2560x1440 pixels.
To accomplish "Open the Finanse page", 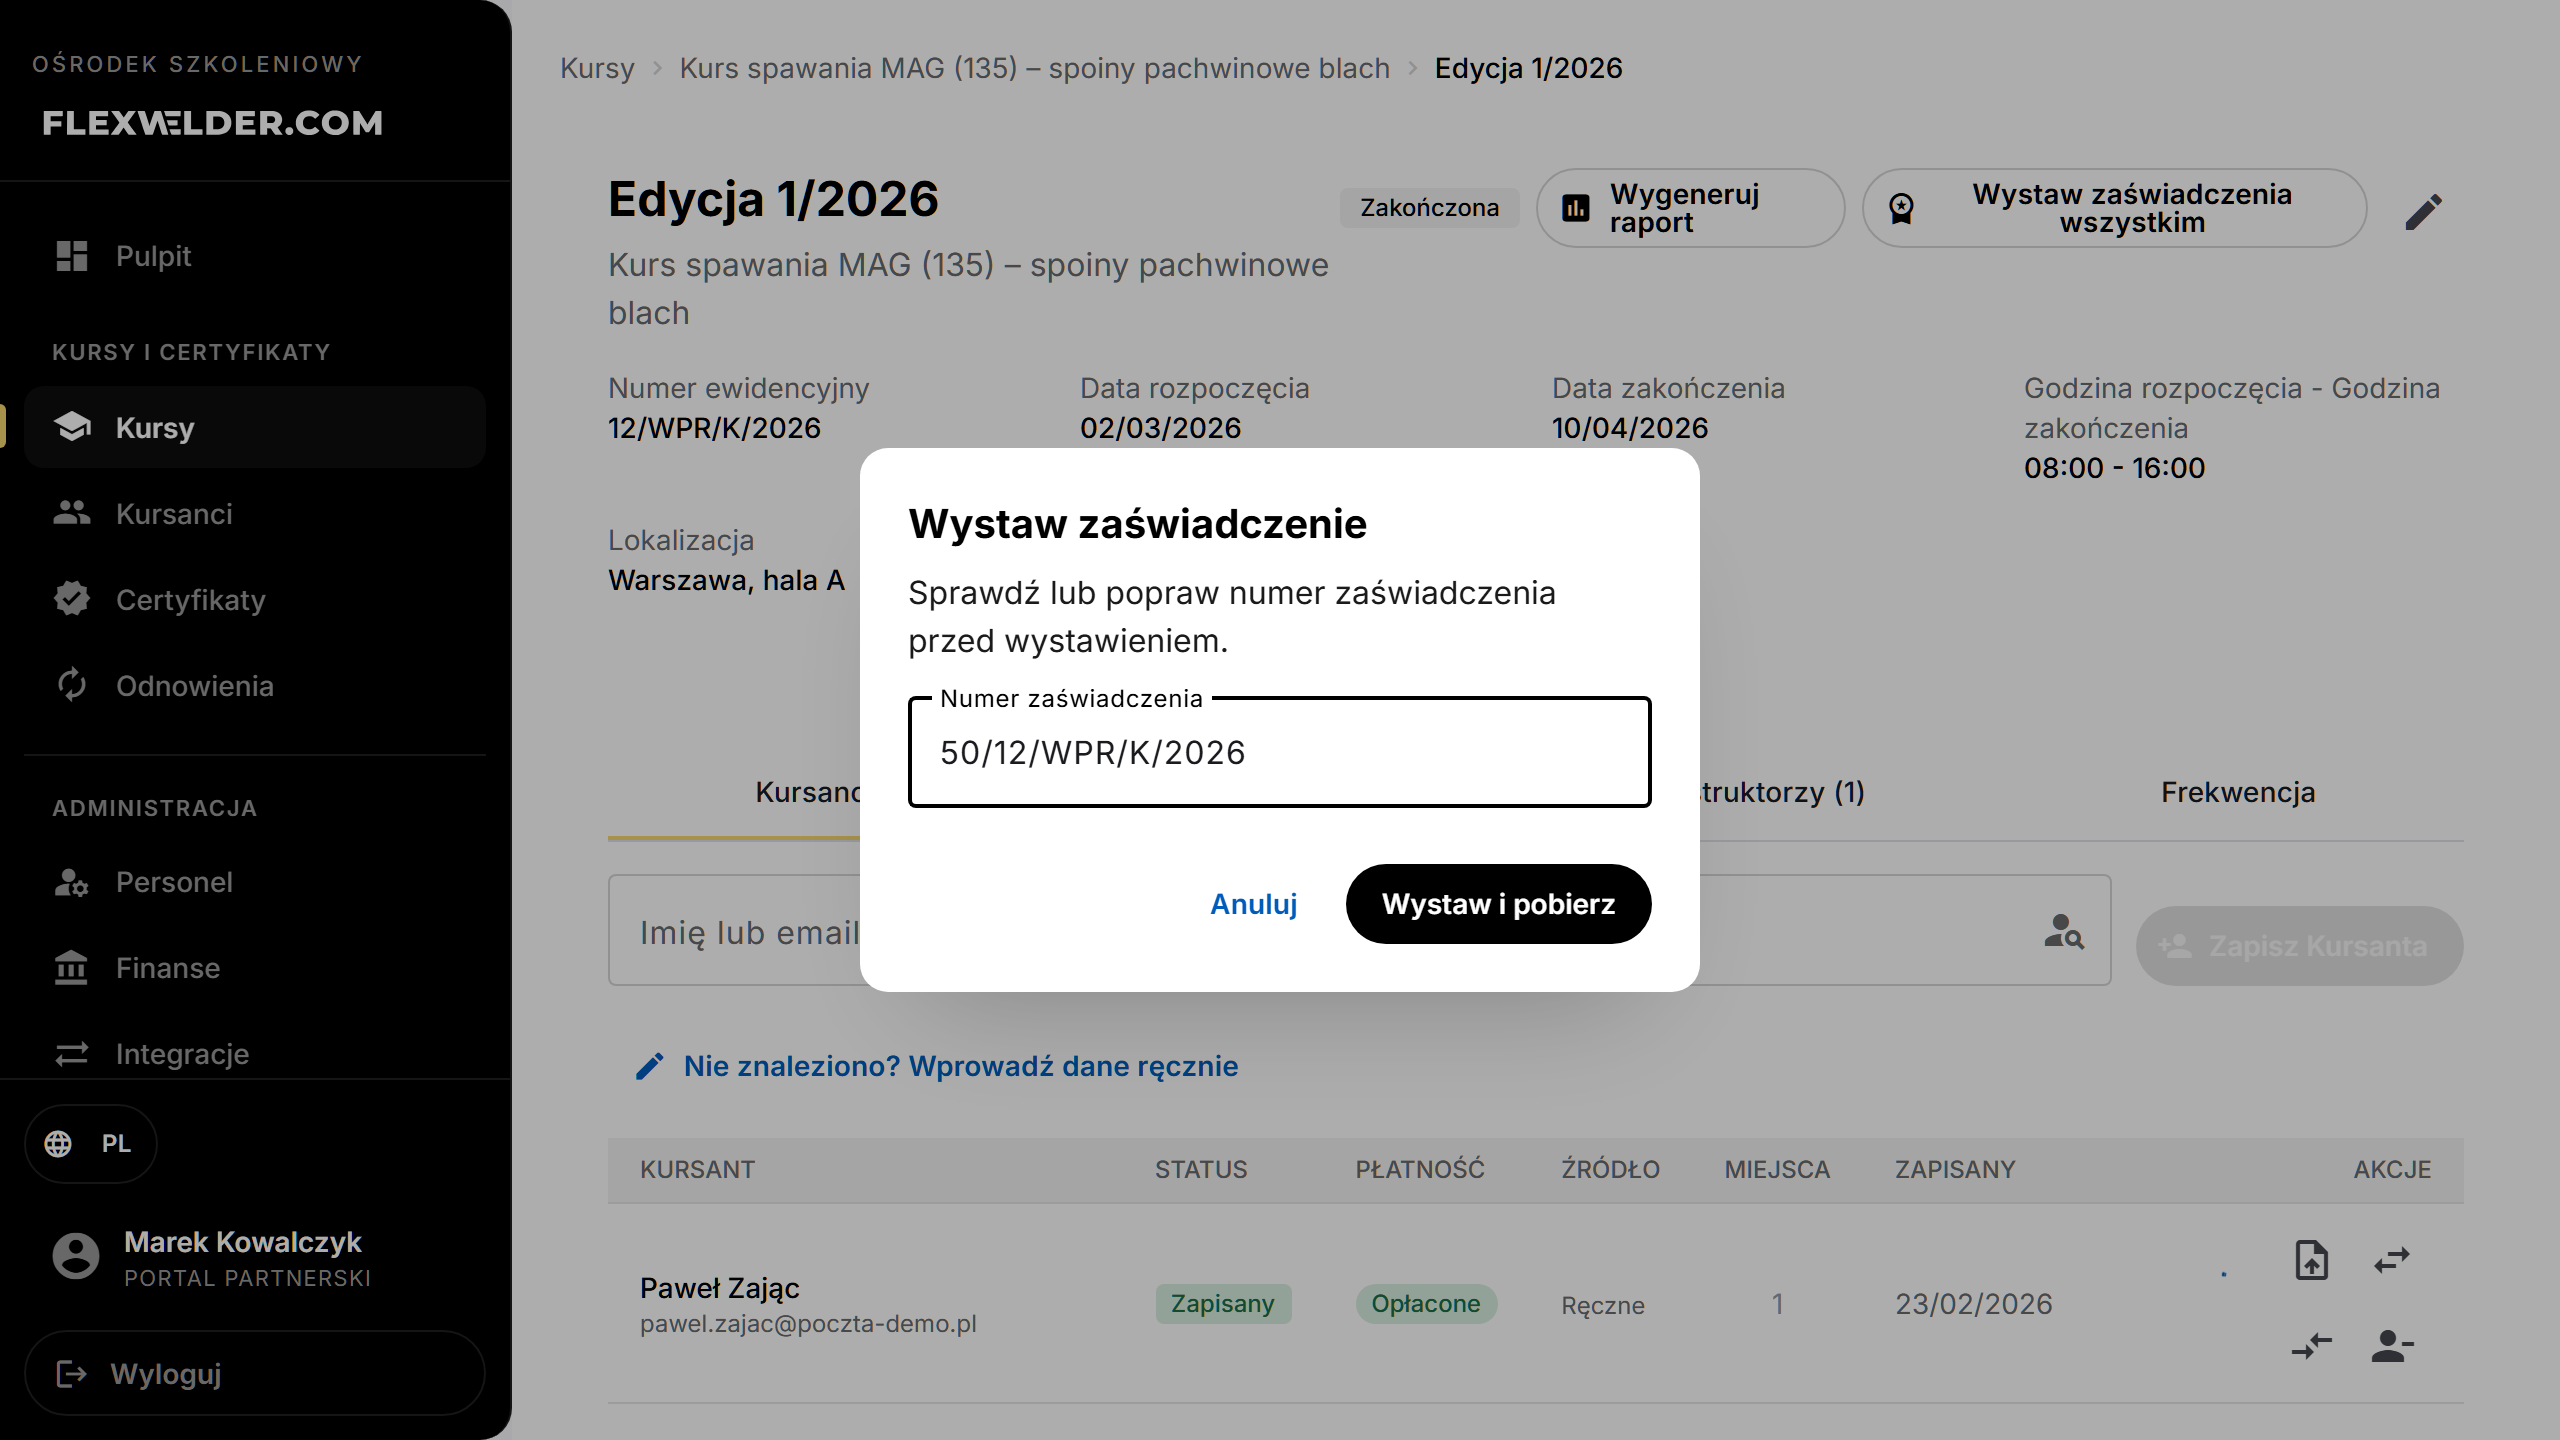I will point(255,967).
